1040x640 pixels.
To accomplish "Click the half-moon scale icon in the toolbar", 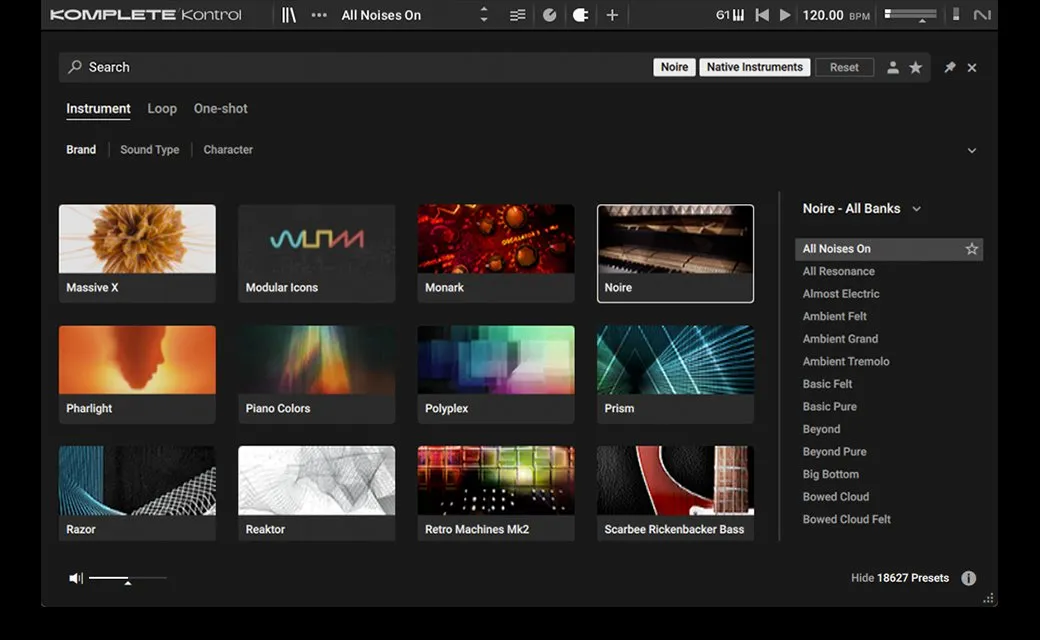I will pyautogui.click(x=581, y=14).
